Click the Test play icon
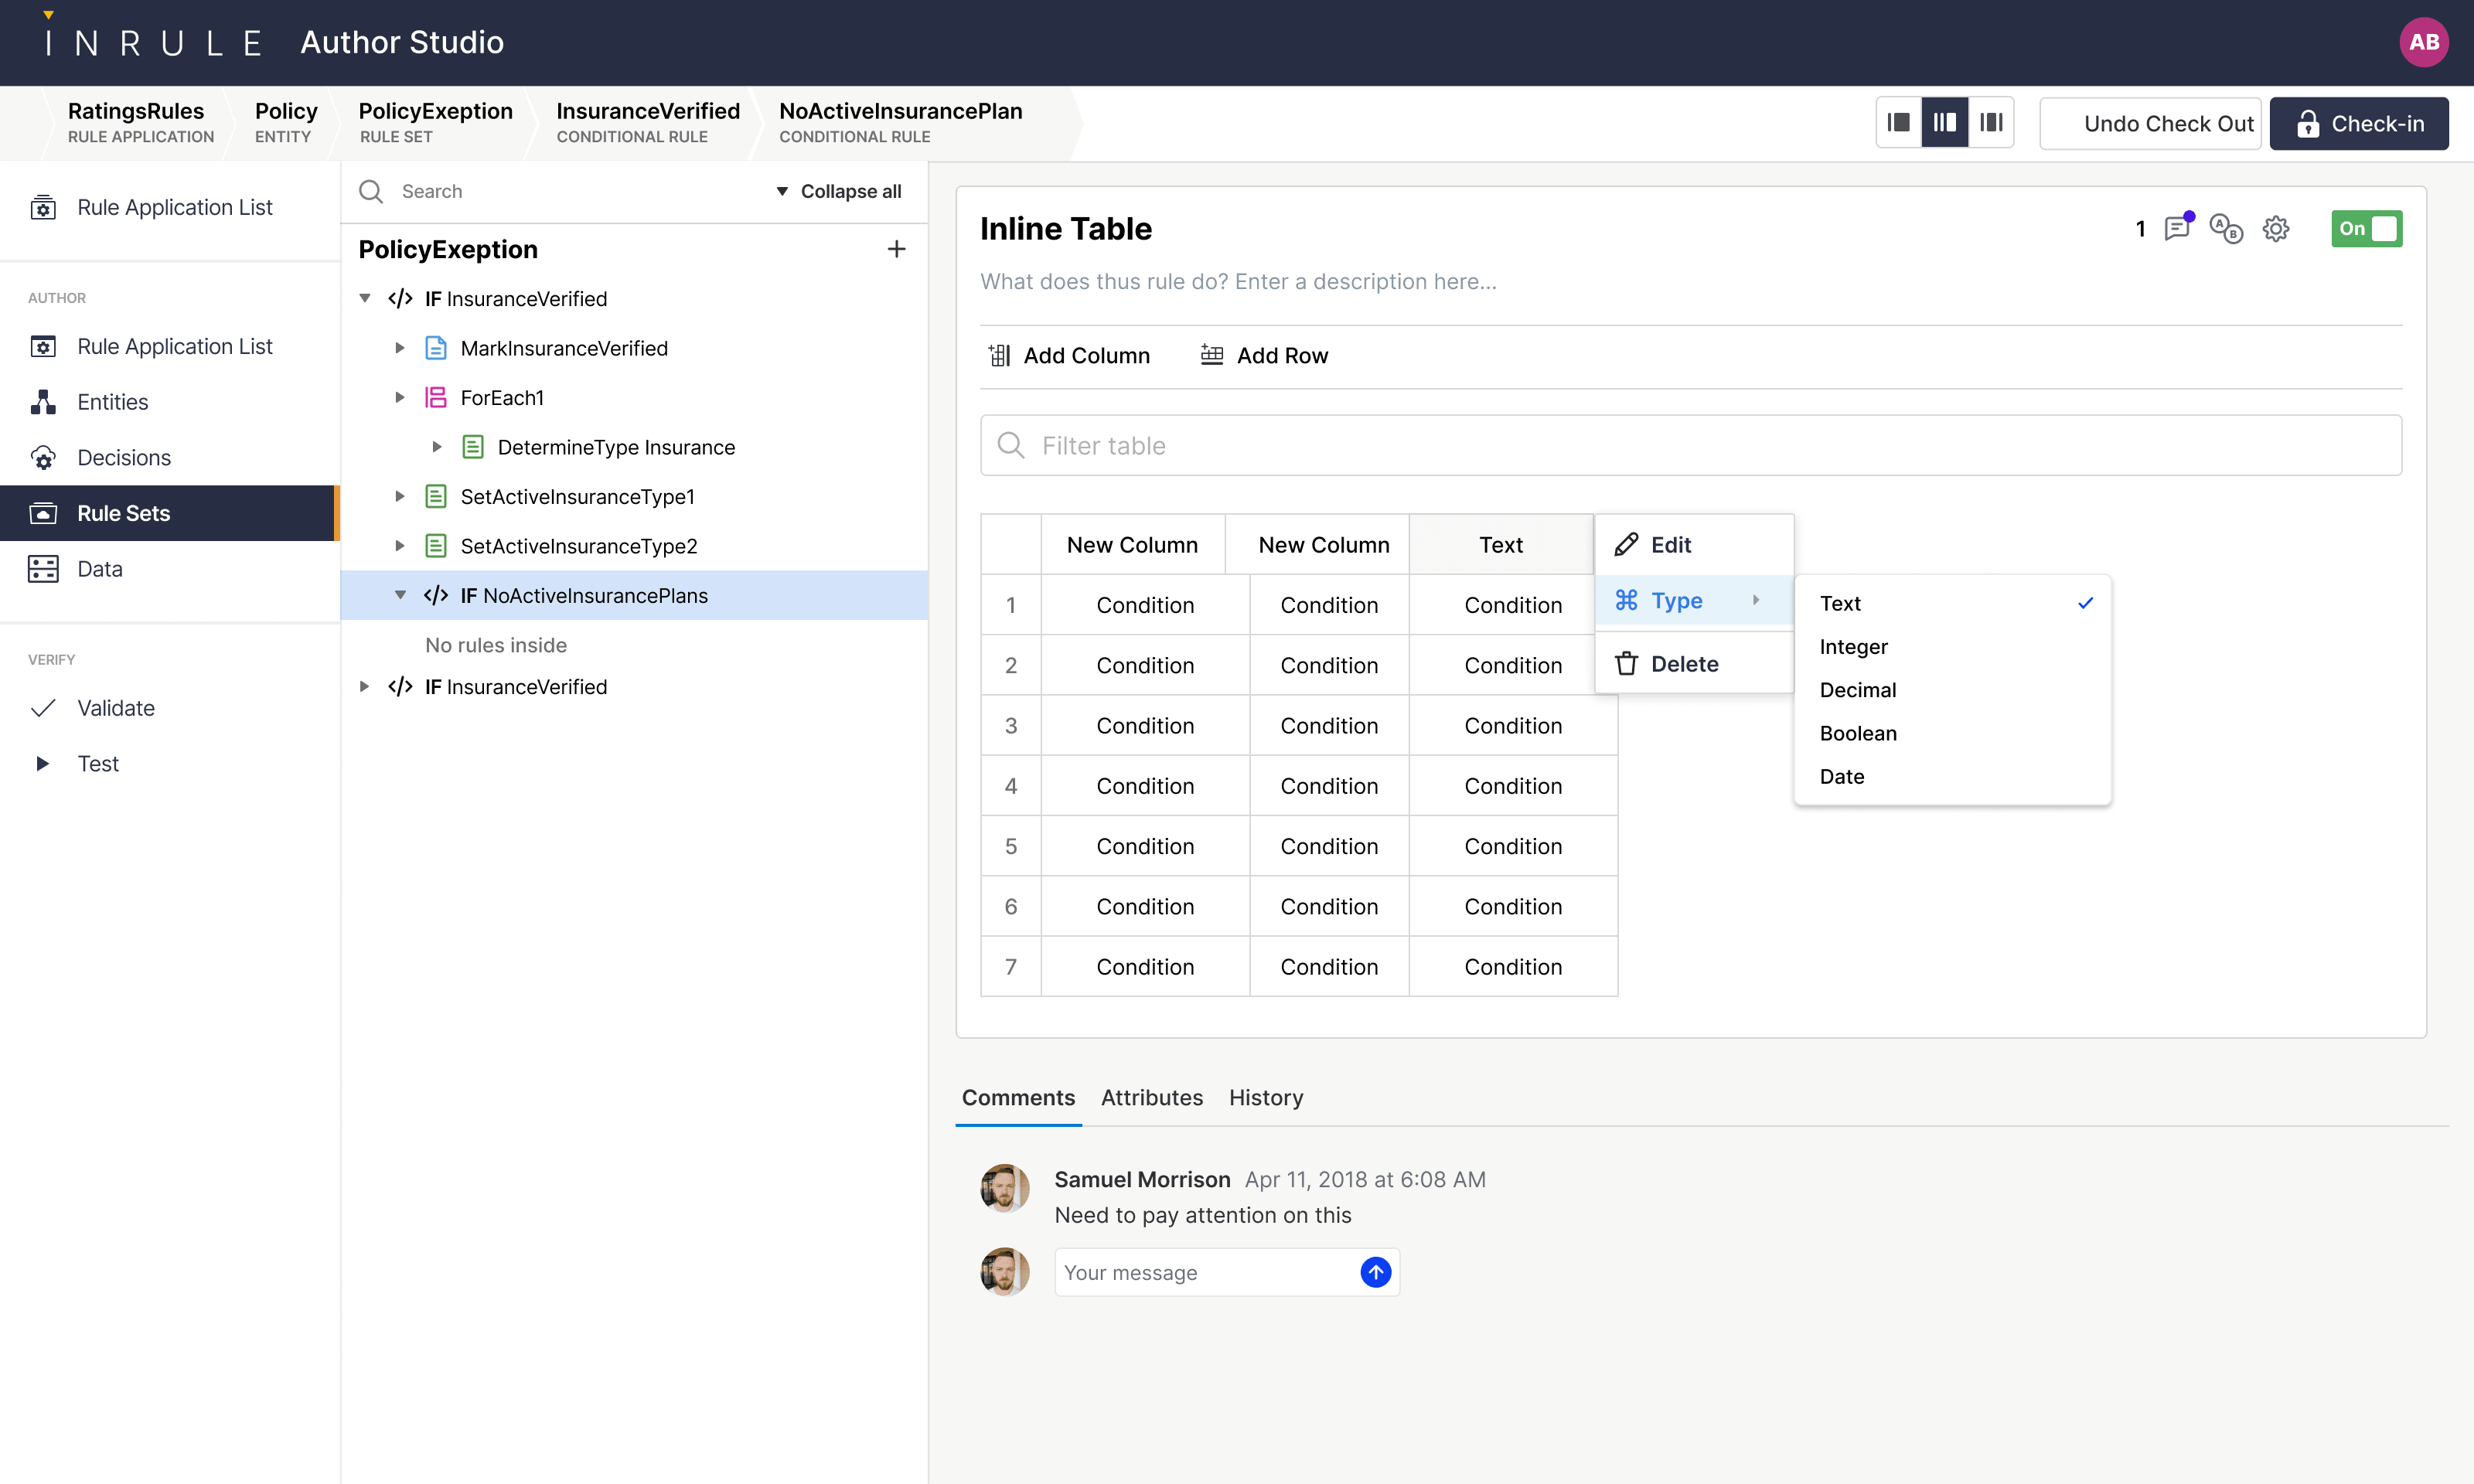 coord(43,763)
